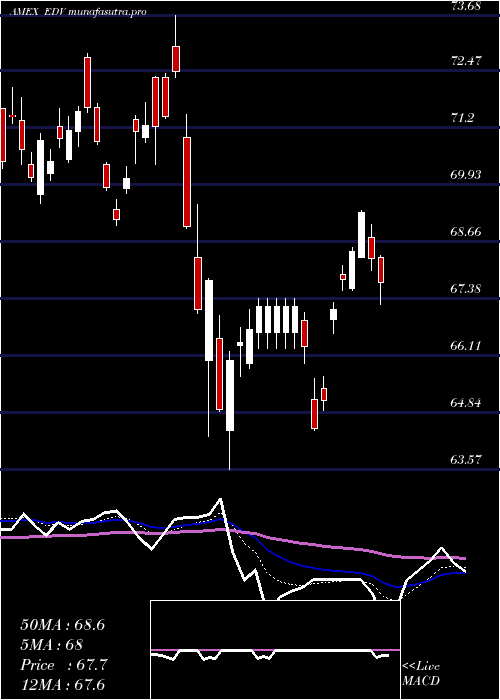Click the Price : 67.7 readout
This screenshot has height=700, width=500.
pyautogui.click(x=64, y=665)
